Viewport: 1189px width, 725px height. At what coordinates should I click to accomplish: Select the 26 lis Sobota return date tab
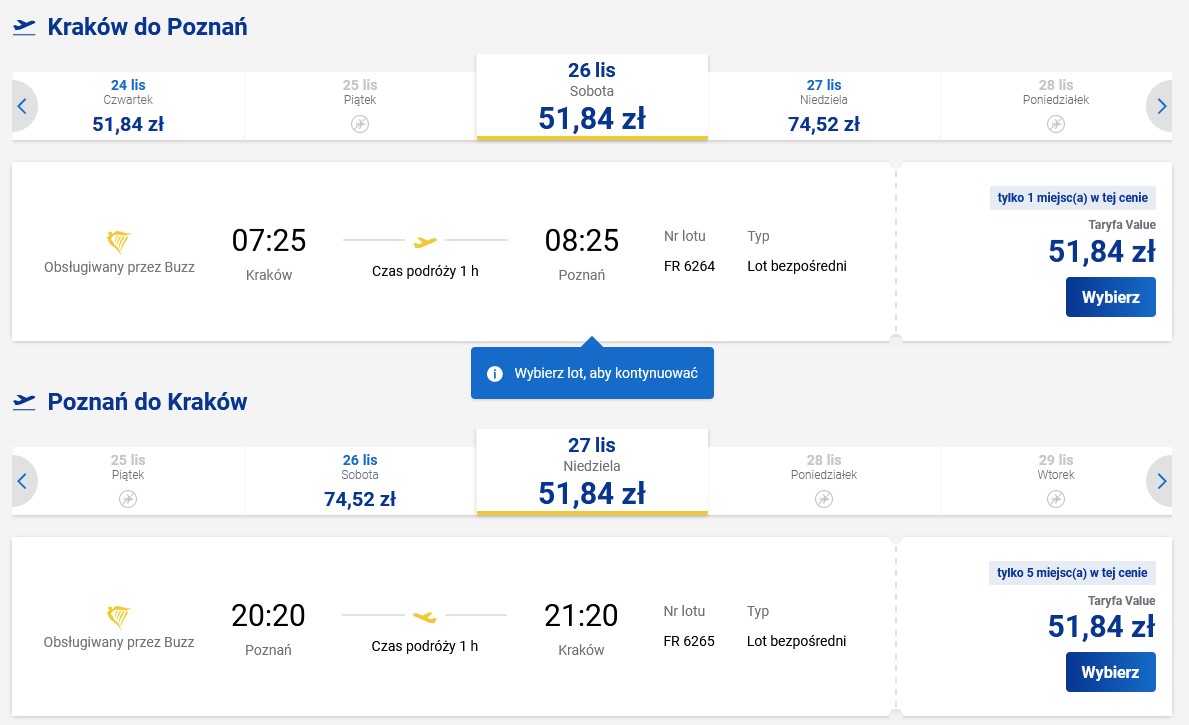point(360,481)
